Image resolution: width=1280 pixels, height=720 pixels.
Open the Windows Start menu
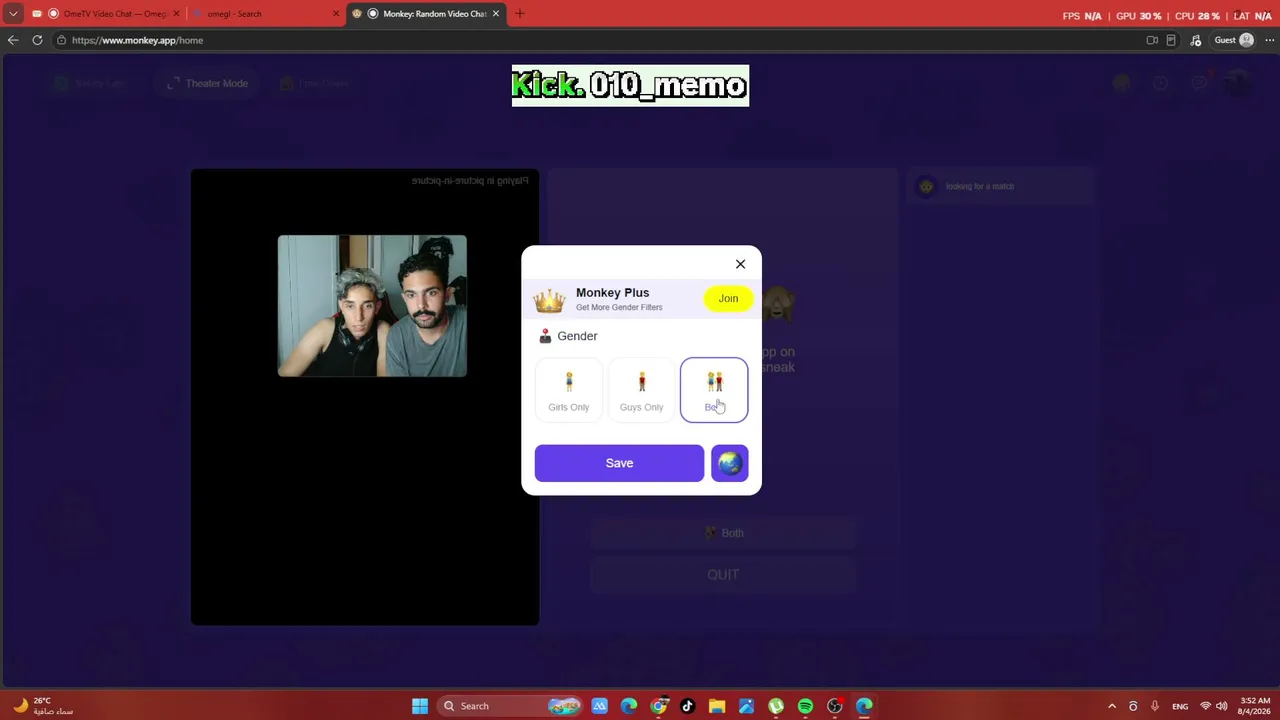click(420, 706)
